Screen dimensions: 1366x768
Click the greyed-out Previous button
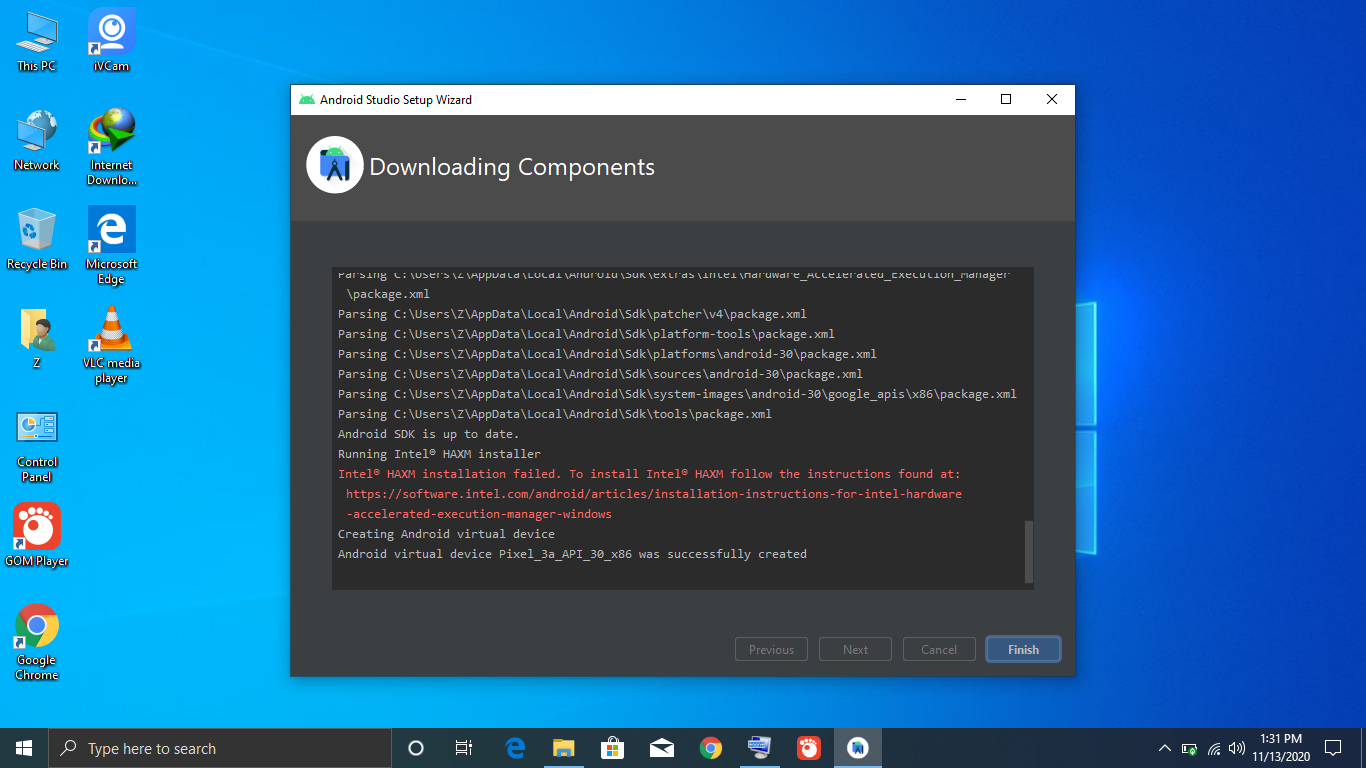coord(771,649)
